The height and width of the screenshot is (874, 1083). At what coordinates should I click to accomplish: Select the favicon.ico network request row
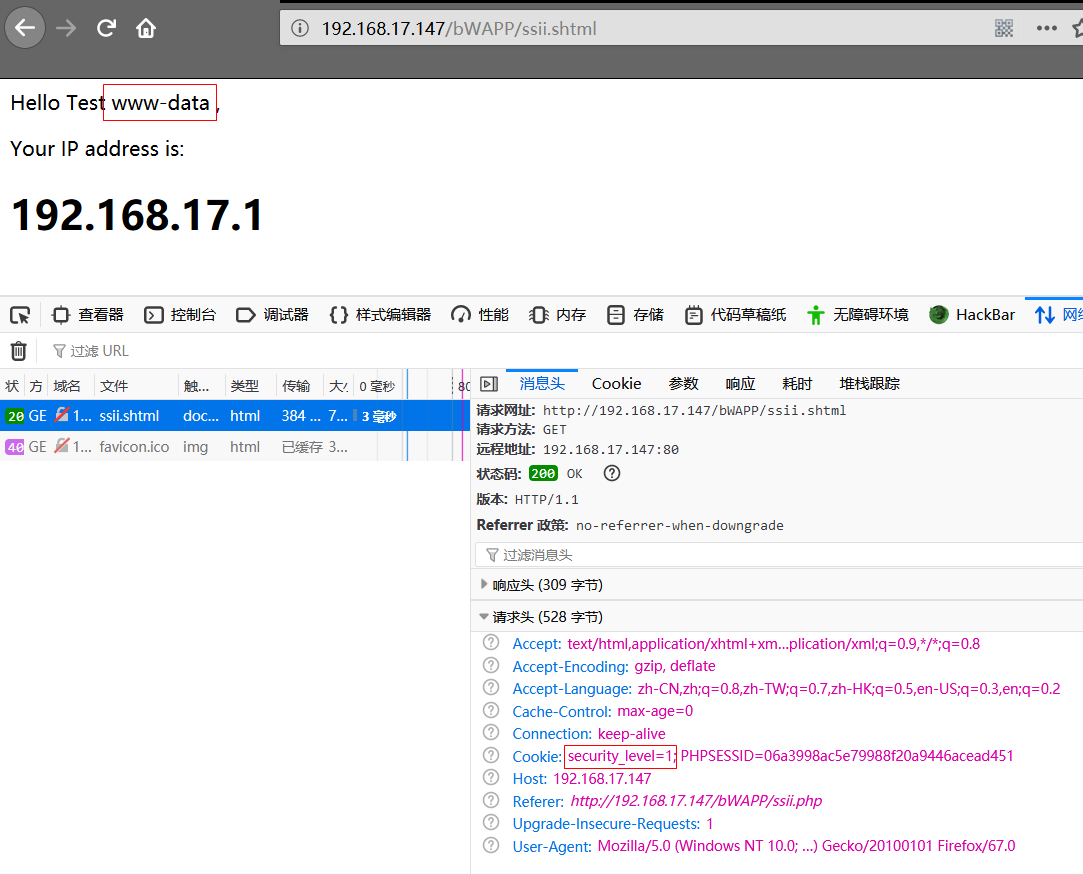point(134,447)
